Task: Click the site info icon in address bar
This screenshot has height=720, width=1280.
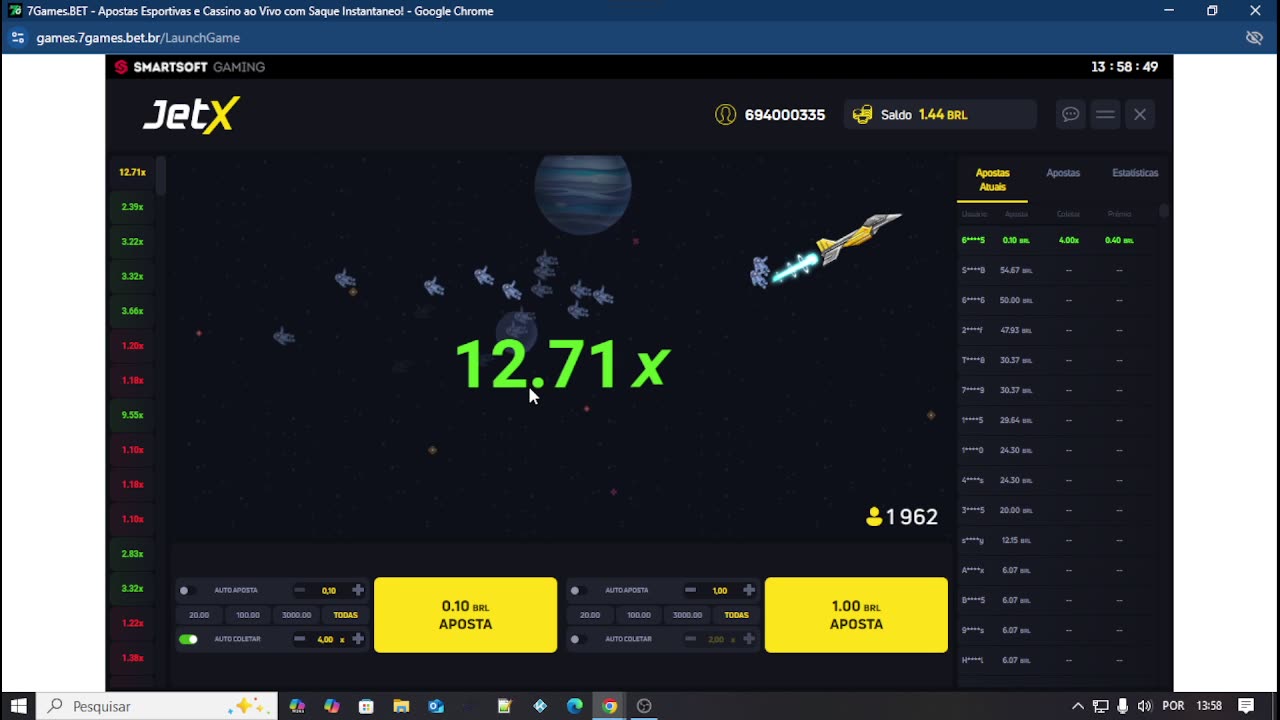Action: [x=17, y=38]
